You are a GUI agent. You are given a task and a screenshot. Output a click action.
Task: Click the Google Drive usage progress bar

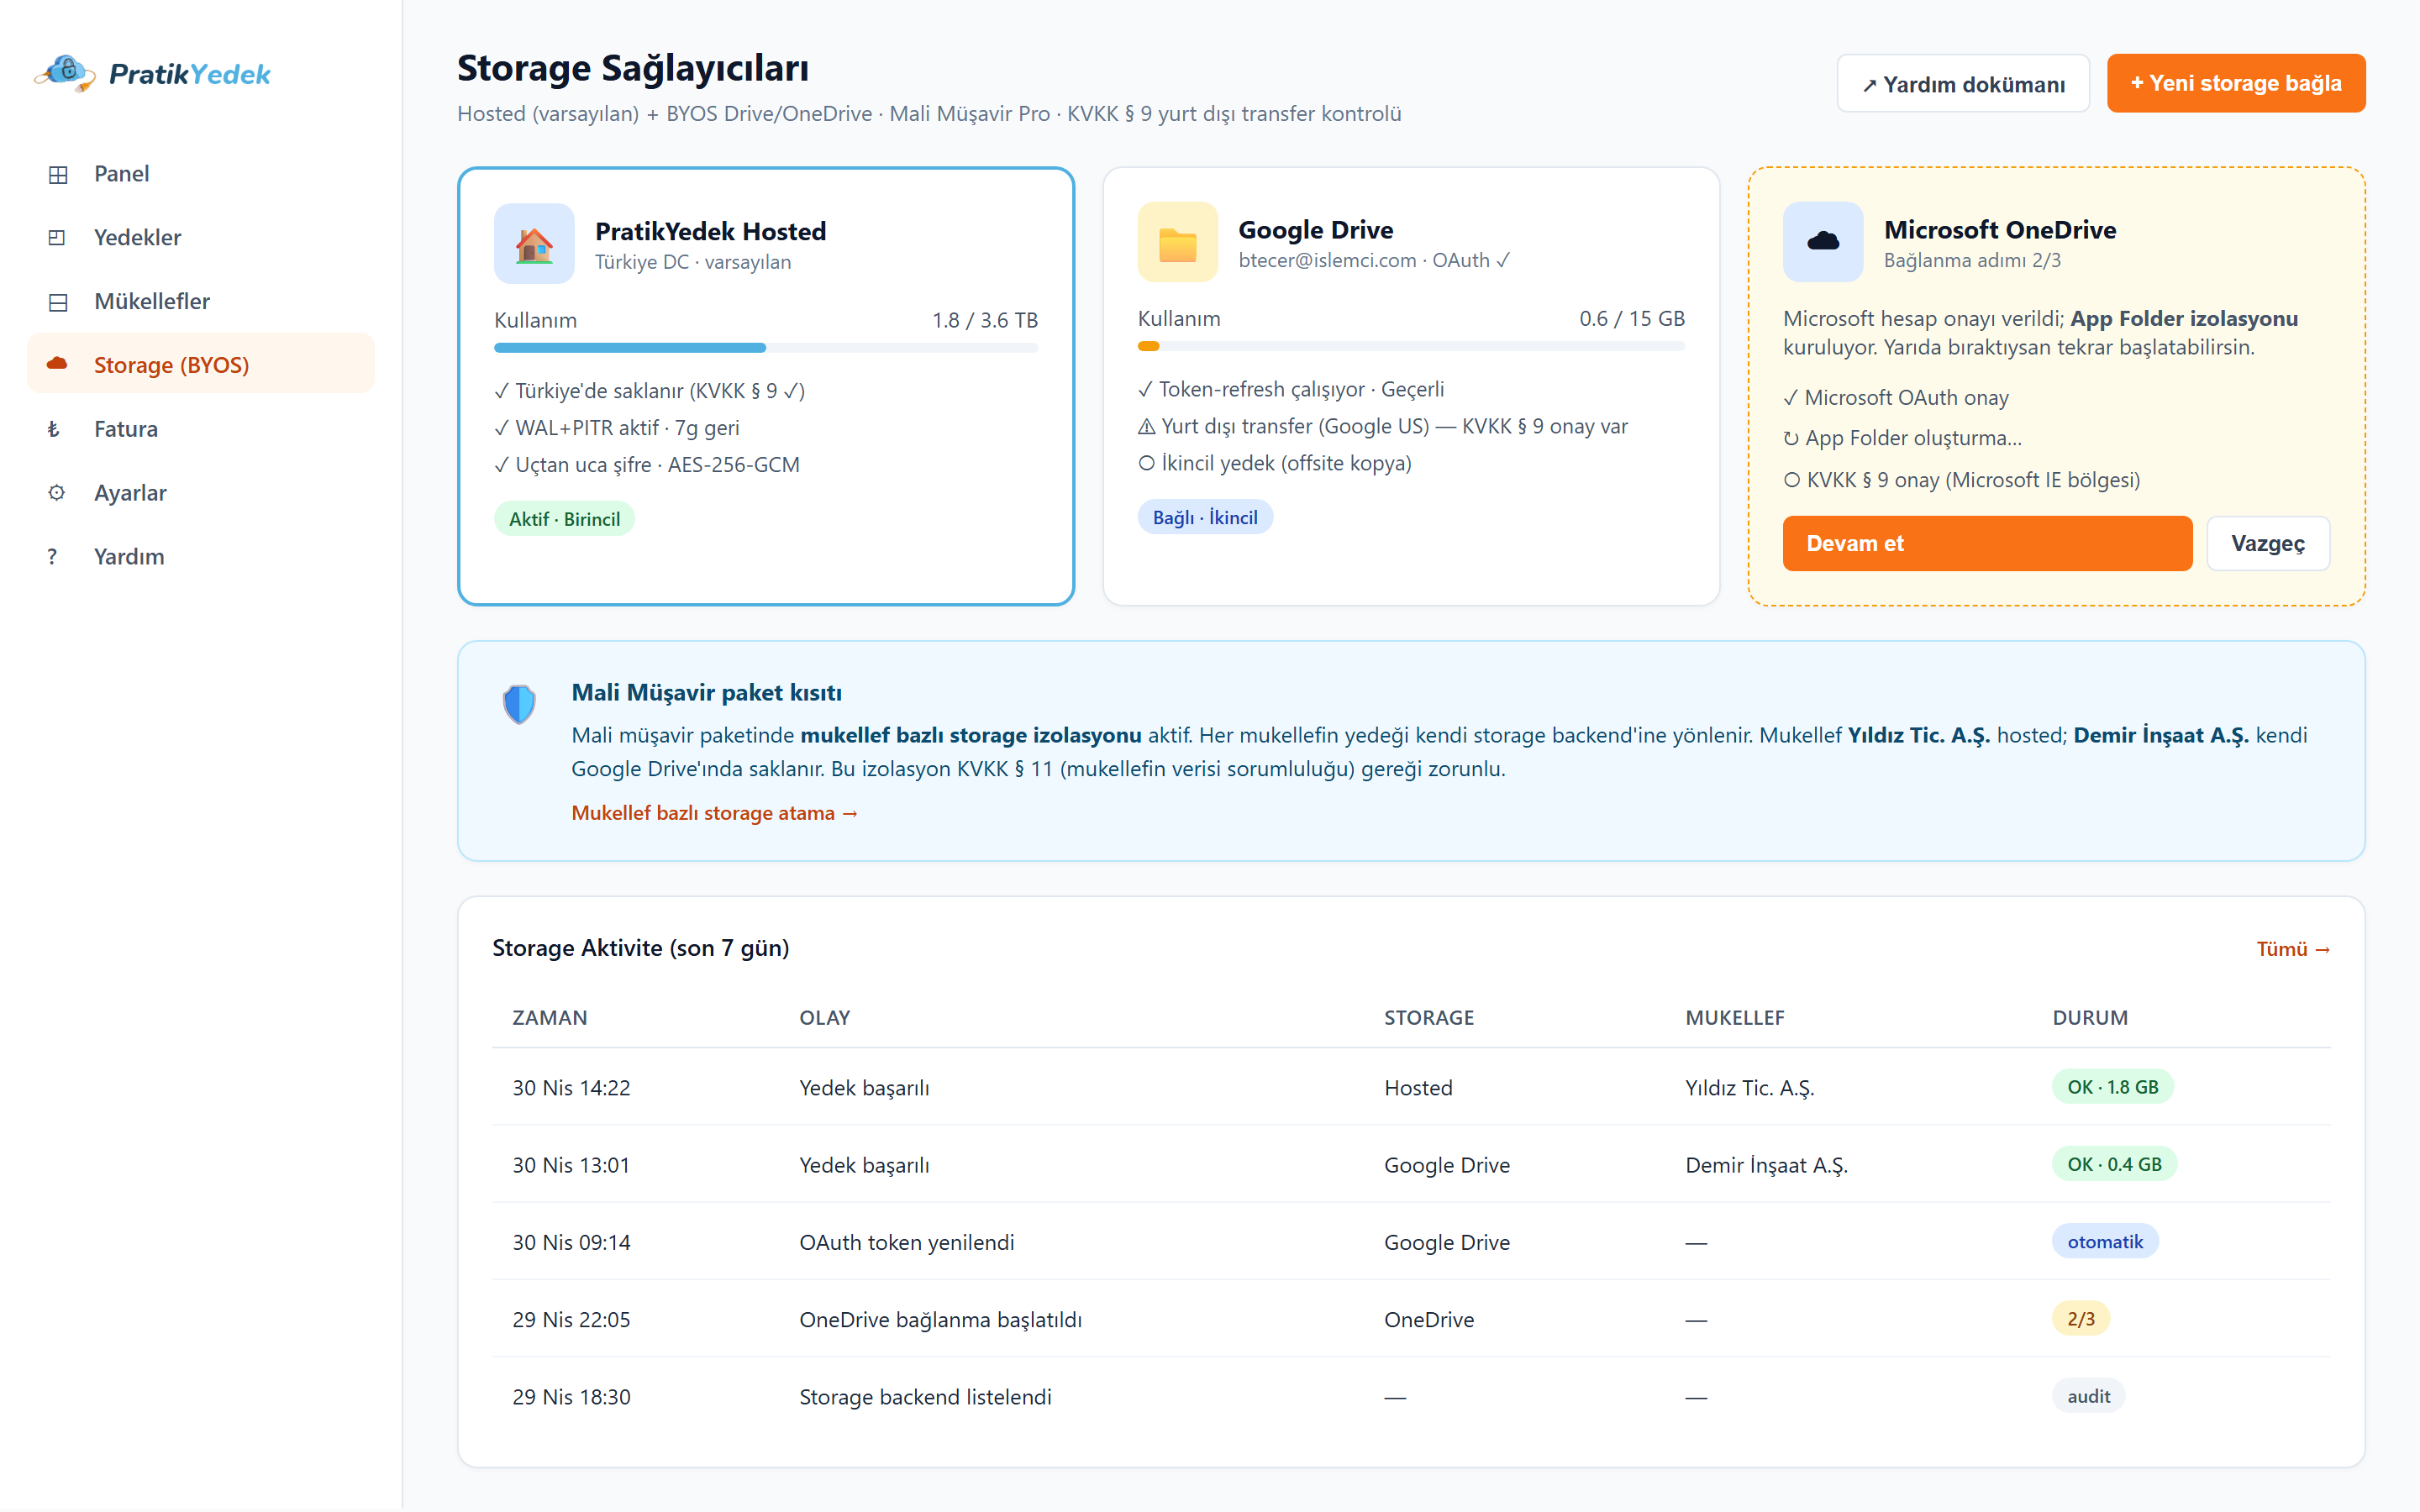[1410, 346]
